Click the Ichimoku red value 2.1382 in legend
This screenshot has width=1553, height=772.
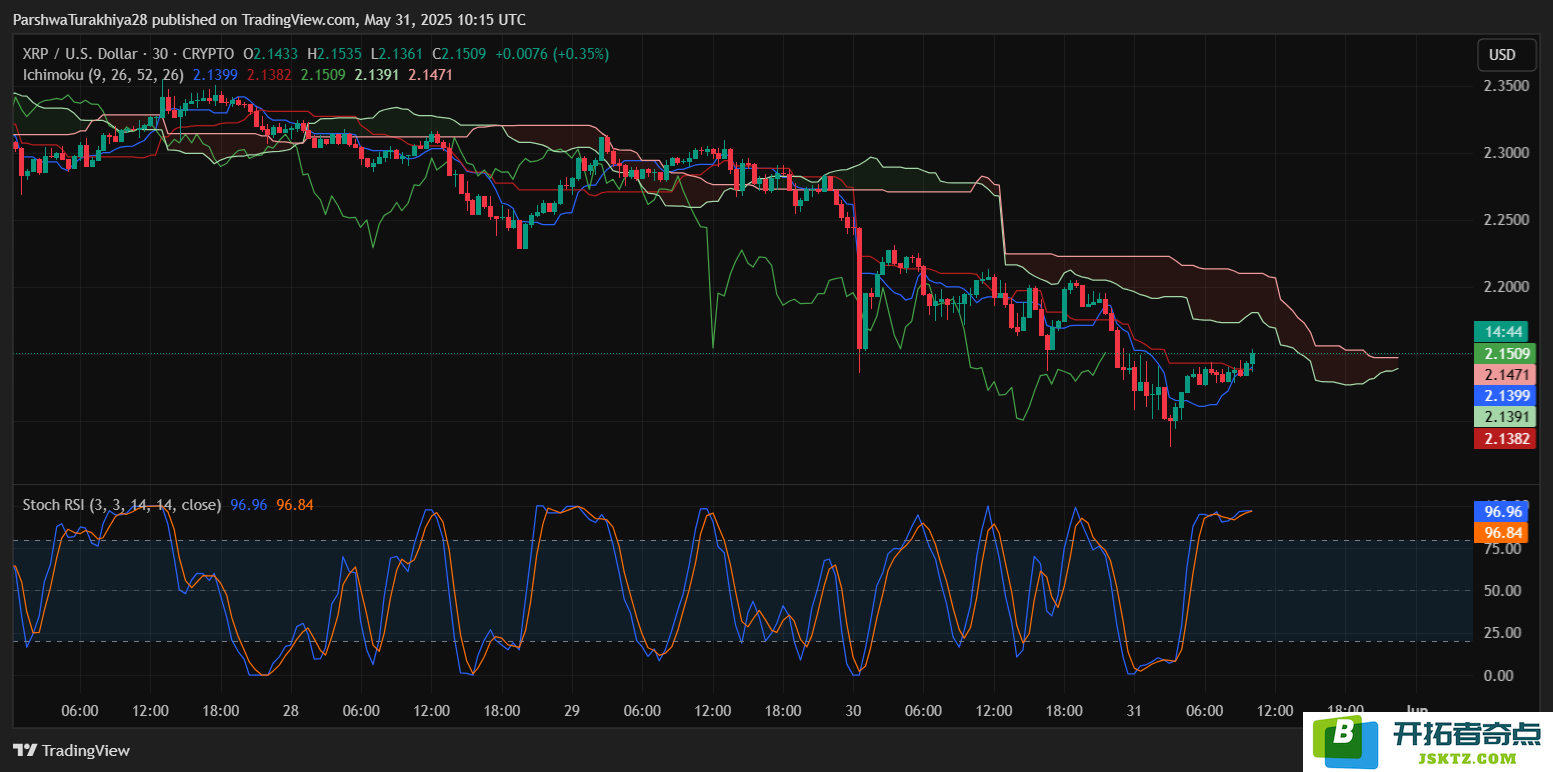pyautogui.click(x=269, y=74)
